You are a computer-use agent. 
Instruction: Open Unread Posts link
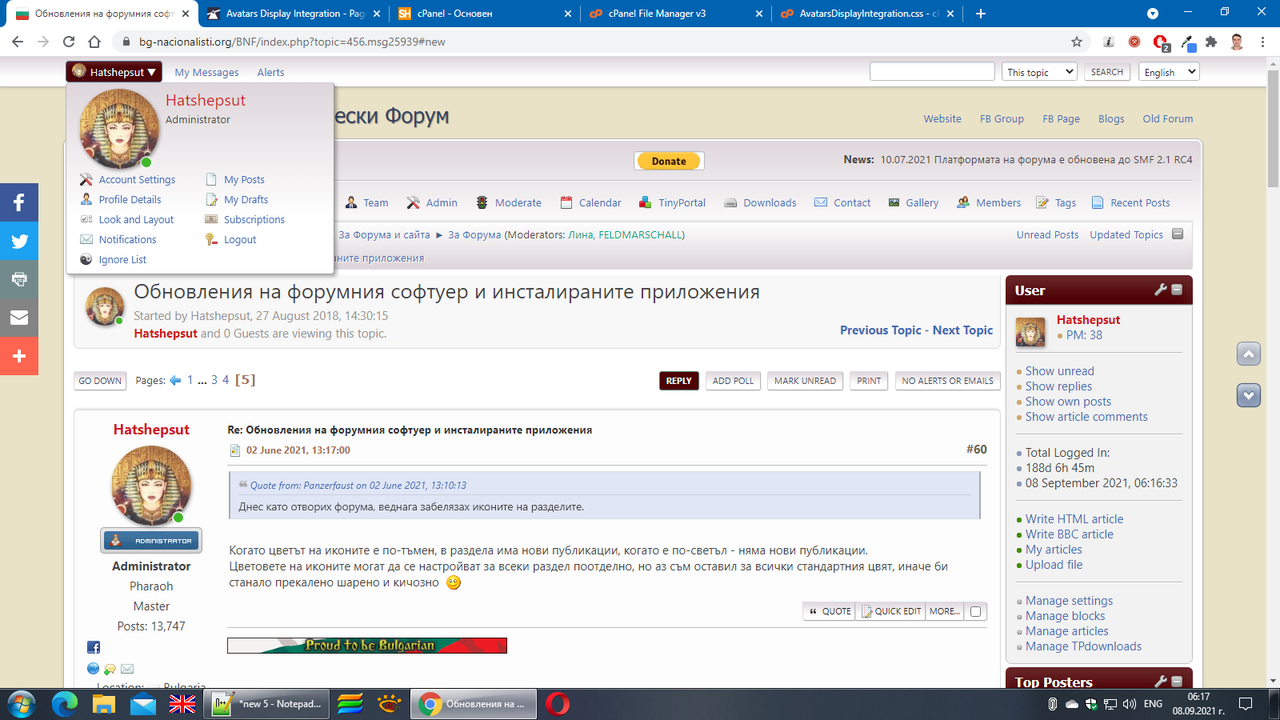(1047, 235)
